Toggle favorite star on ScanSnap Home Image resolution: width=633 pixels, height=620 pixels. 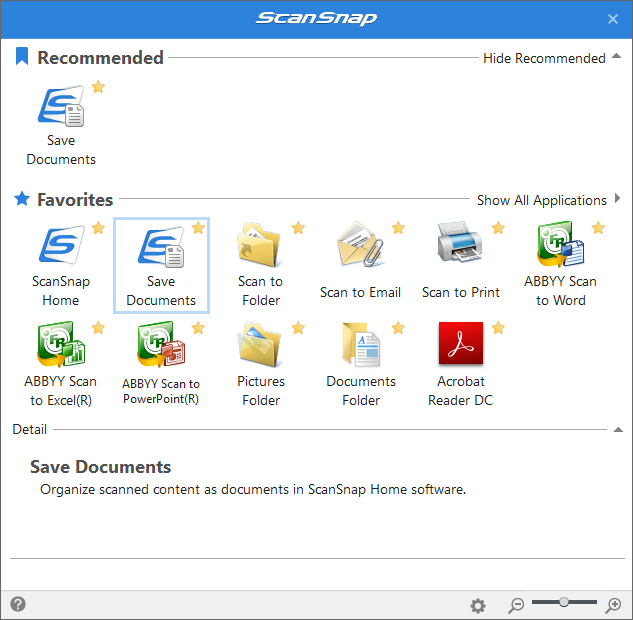98,228
